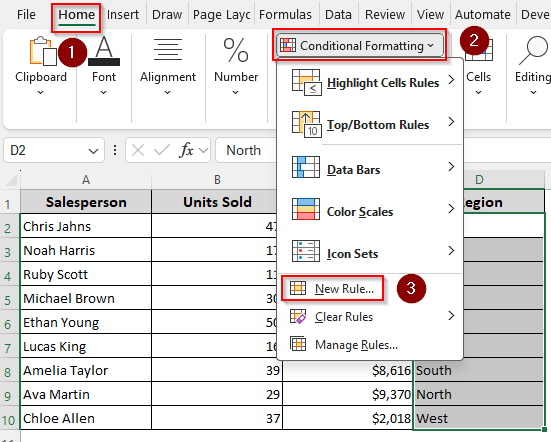Switch to the Draw tab
Screen dimensions: 551x442
pos(167,15)
